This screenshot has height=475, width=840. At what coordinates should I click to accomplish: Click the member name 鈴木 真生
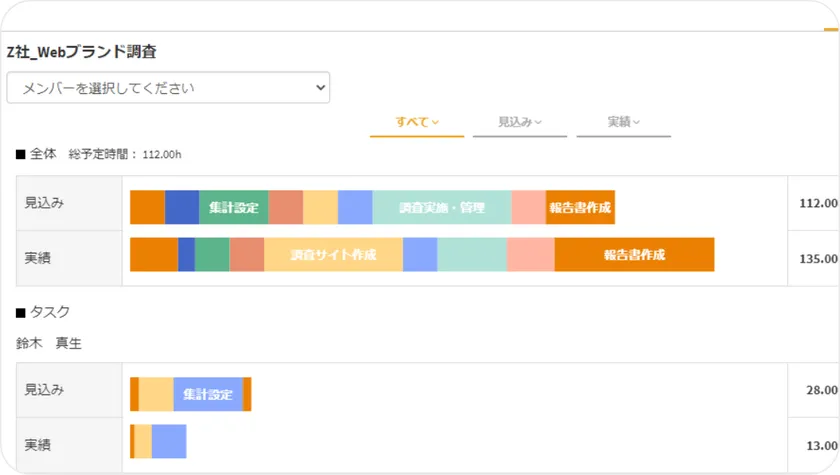(x=49, y=343)
